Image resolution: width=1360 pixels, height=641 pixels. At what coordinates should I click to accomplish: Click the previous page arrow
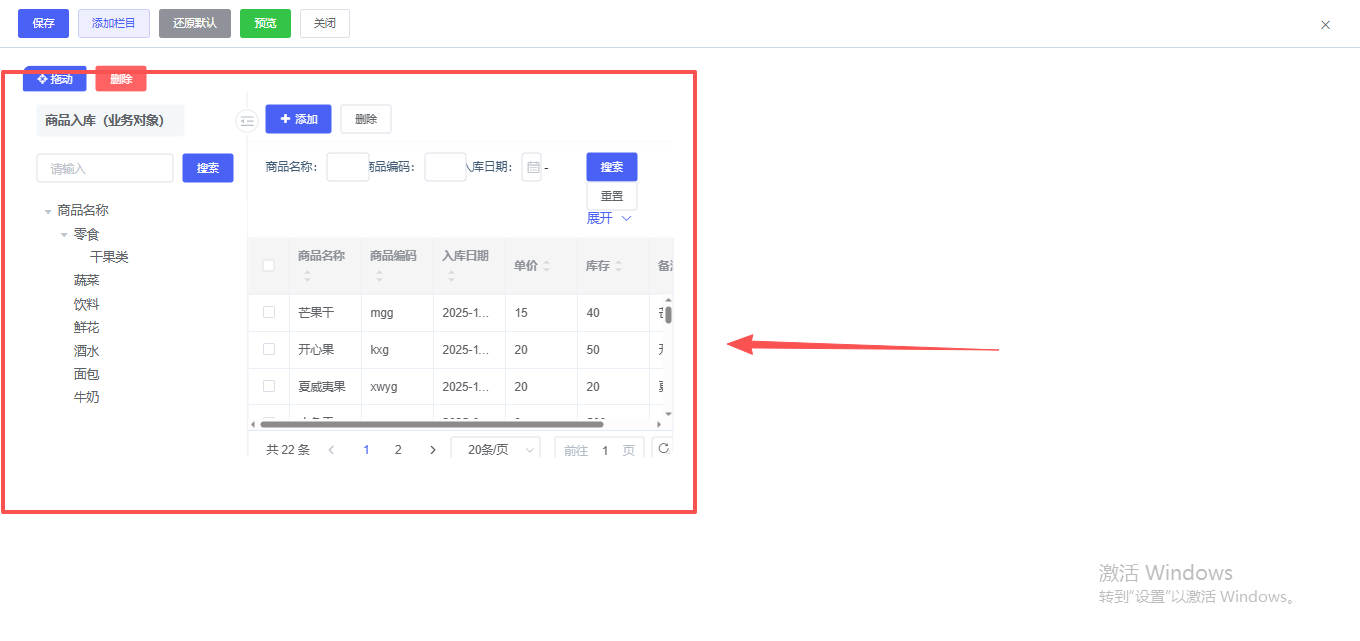click(331, 450)
